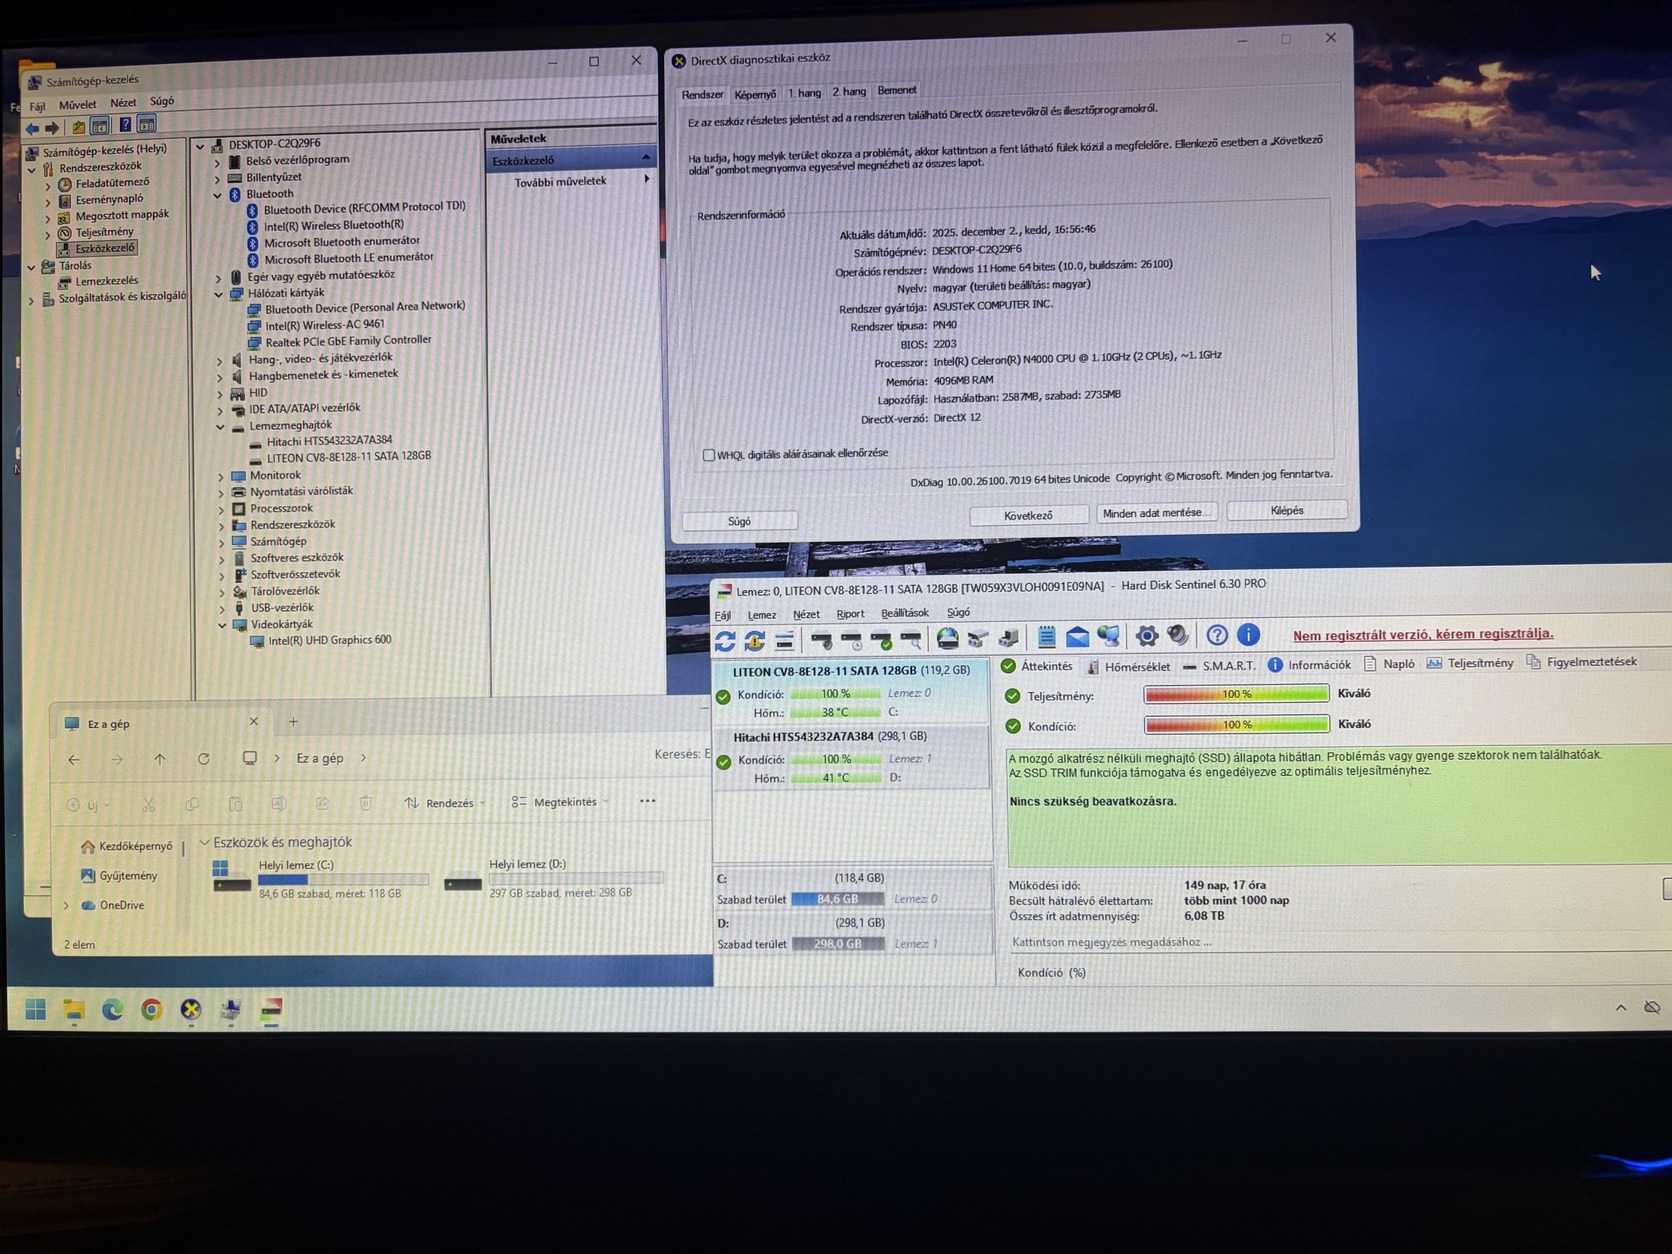Click the blue help icon in Computer Management toolbar
This screenshot has width=1672, height=1254.
125,125
